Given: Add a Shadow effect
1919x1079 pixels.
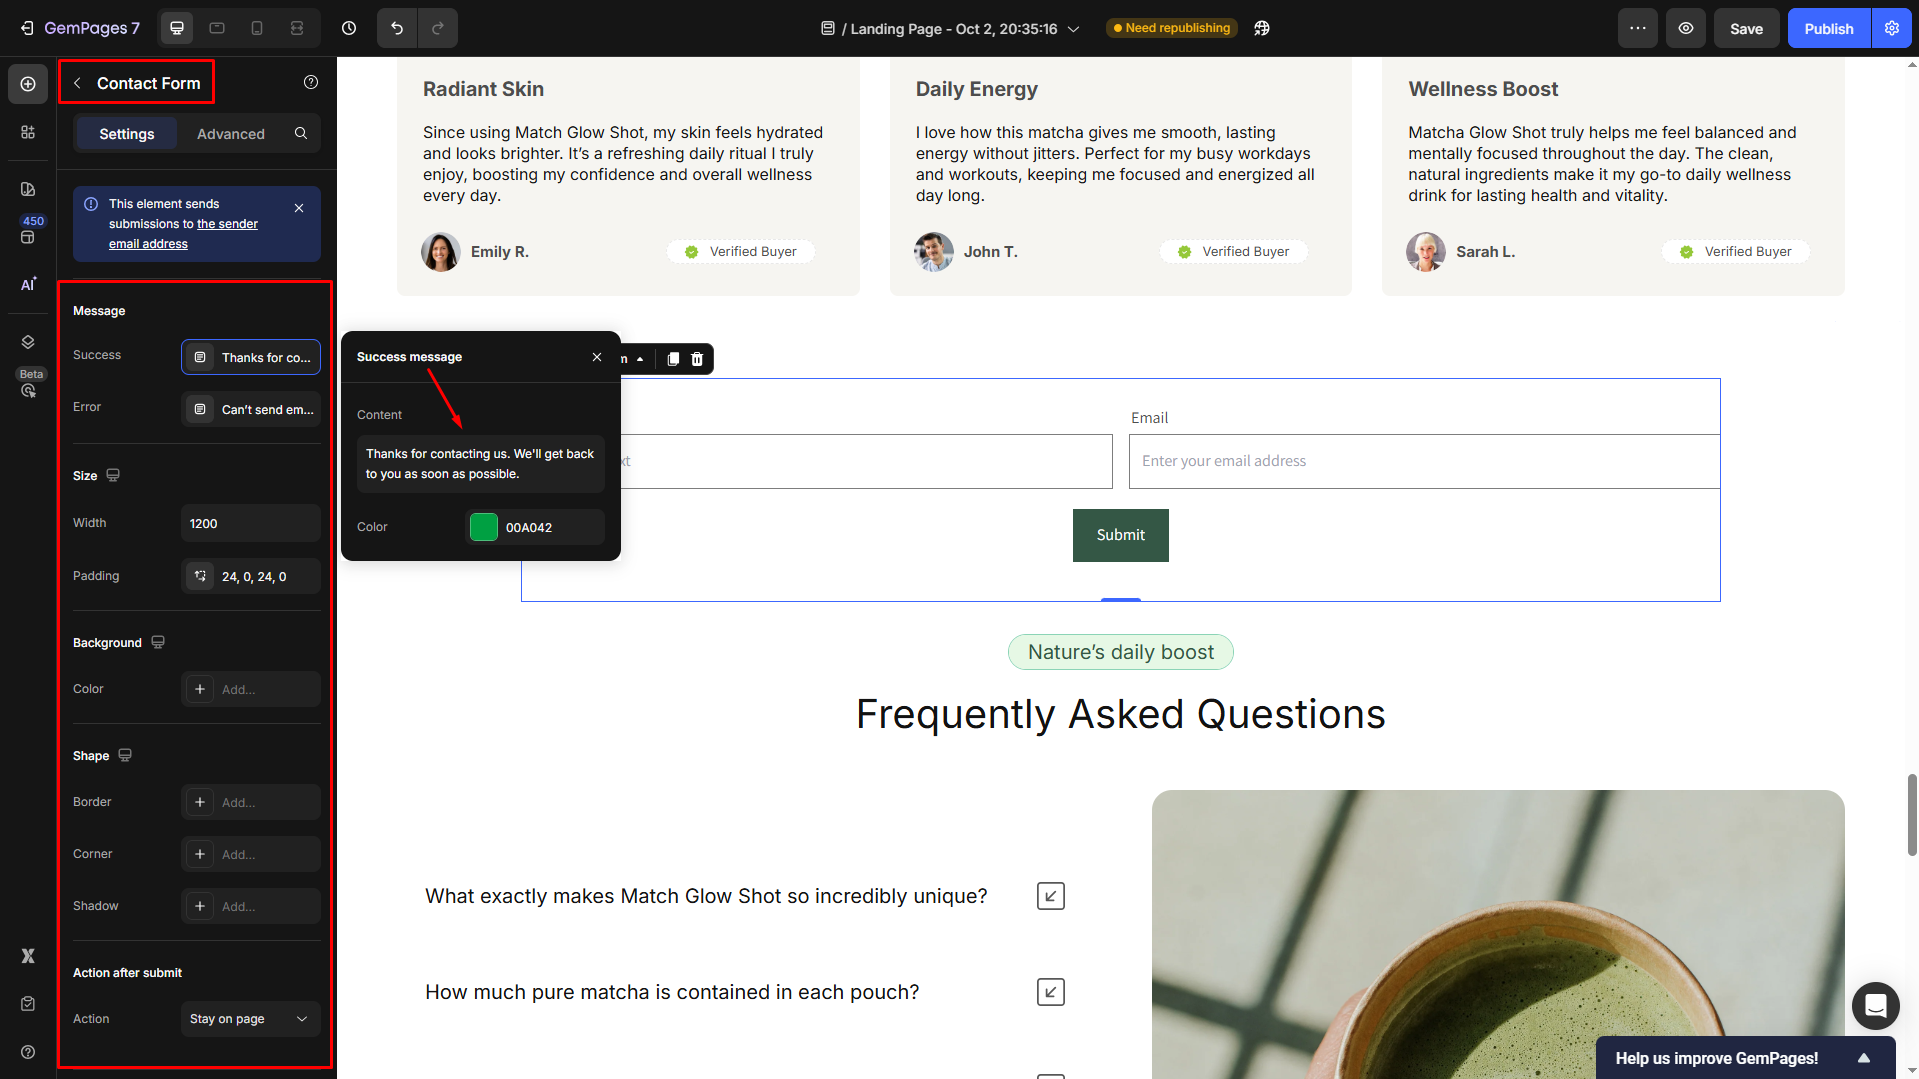Looking at the screenshot, I should point(251,906).
